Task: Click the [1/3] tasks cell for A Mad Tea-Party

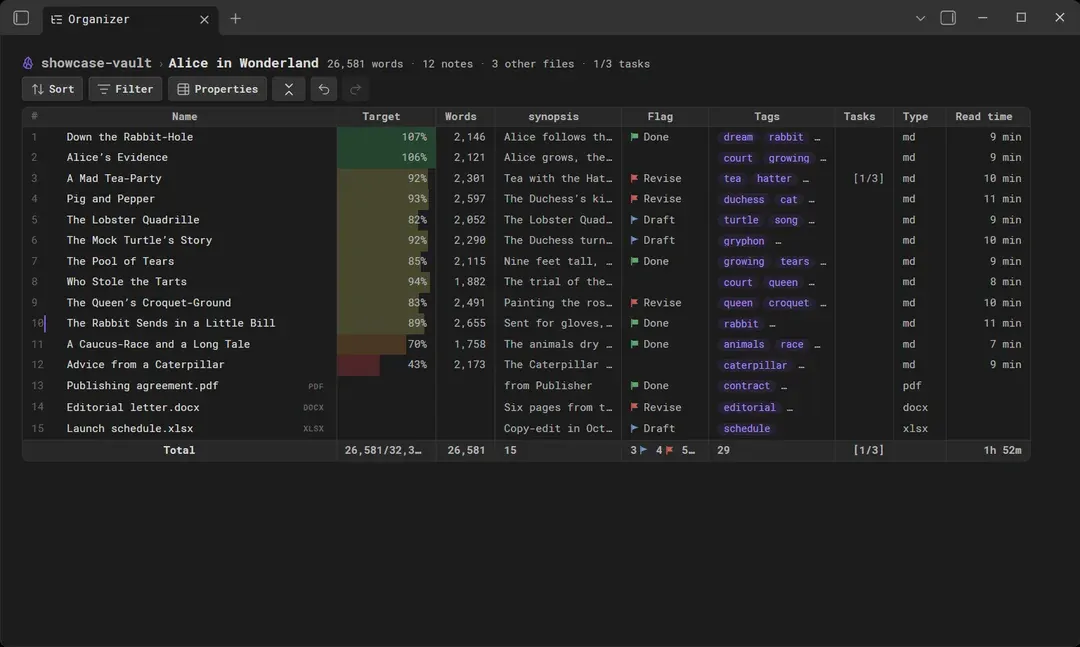Action: [x=868, y=178]
